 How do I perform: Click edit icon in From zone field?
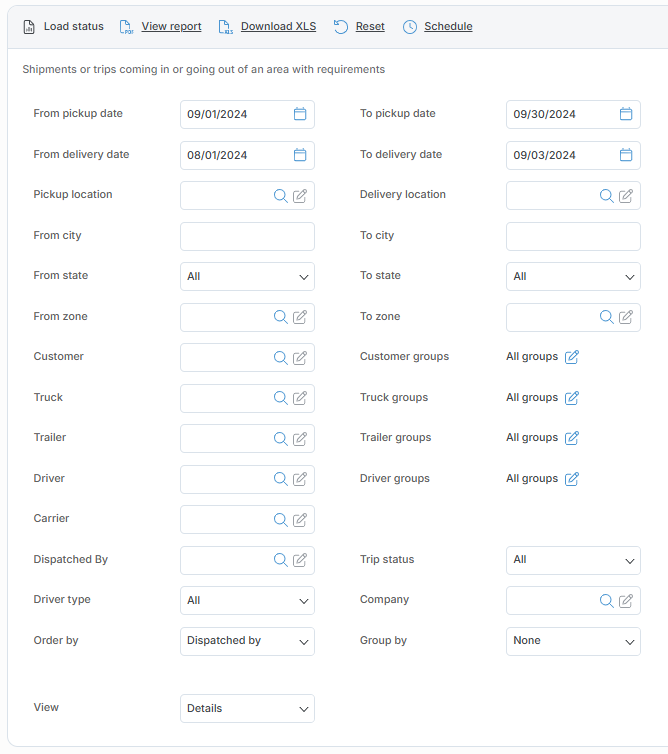(300, 317)
